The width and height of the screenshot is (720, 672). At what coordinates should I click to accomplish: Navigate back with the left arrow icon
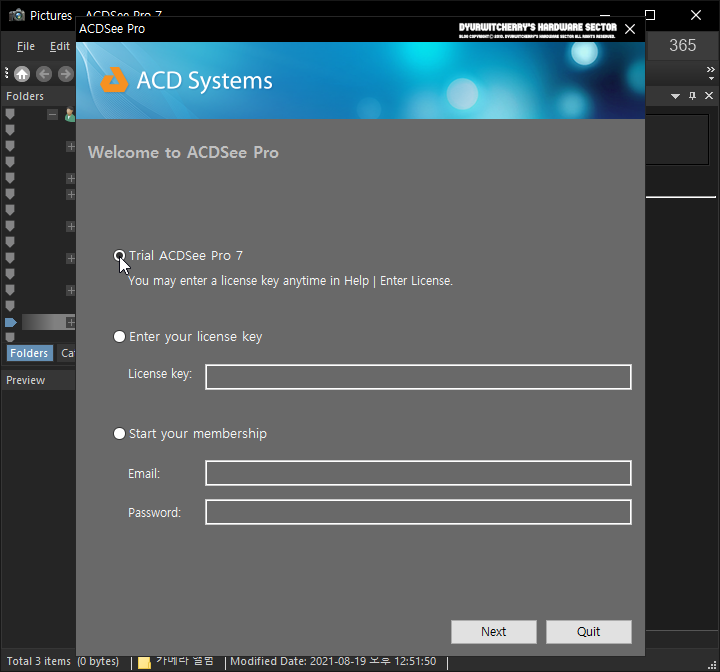[44, 74]
